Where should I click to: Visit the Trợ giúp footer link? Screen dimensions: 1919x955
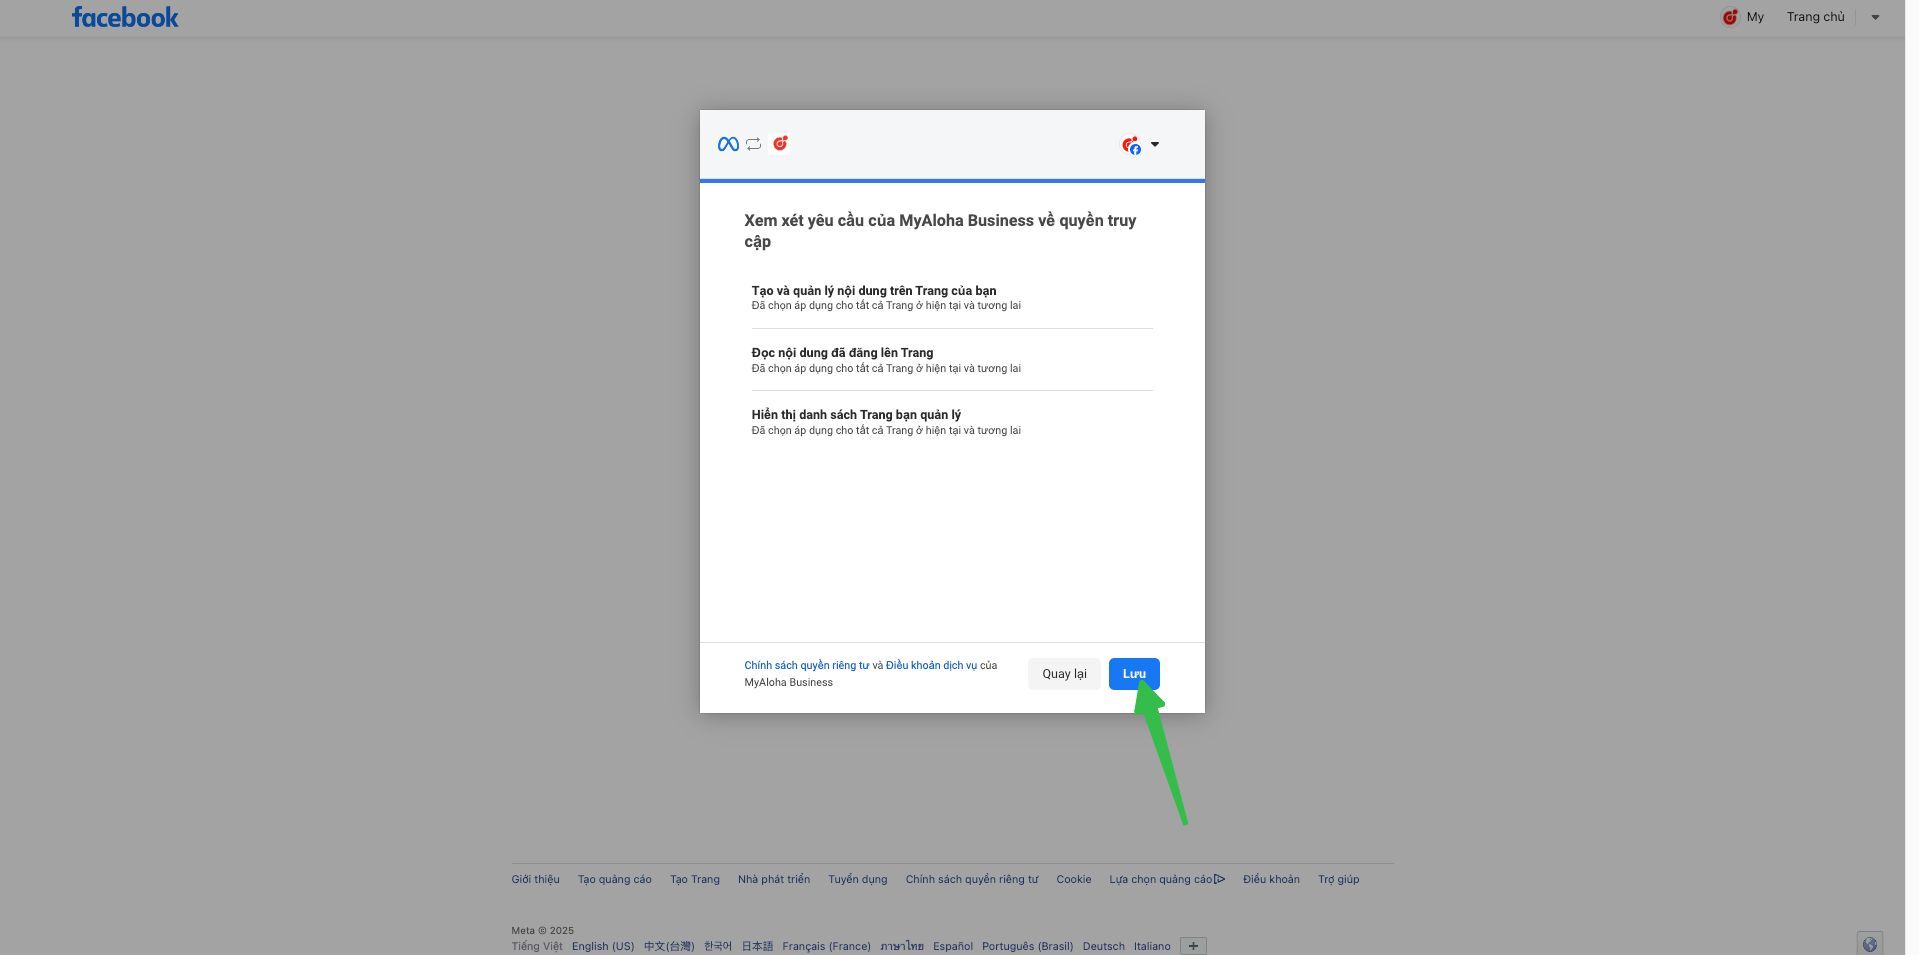pos(1338,879)
